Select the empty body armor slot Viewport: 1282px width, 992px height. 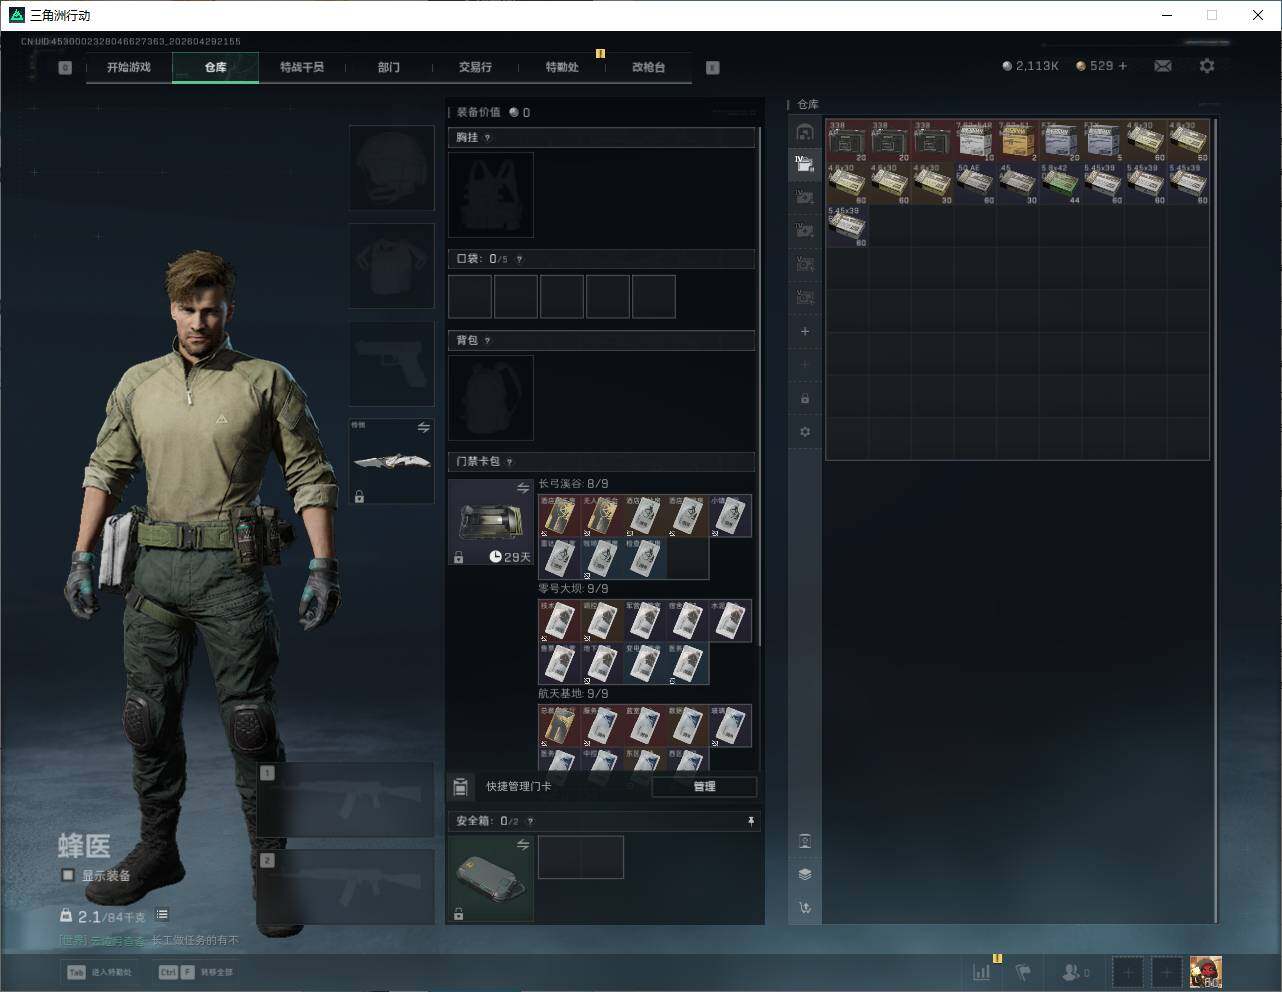[392, 266]
